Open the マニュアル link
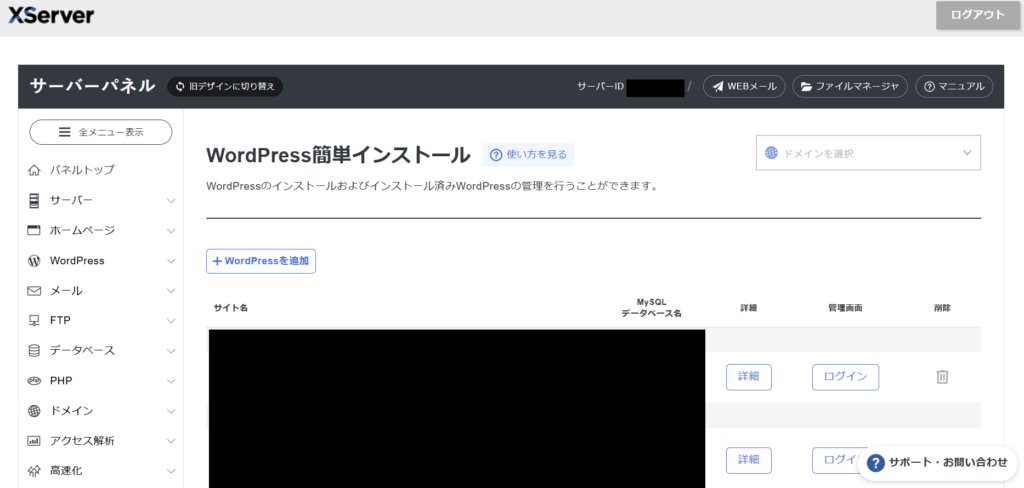Image resolution: width=1024 pixels, height=488 pixels. click(954, 86)
